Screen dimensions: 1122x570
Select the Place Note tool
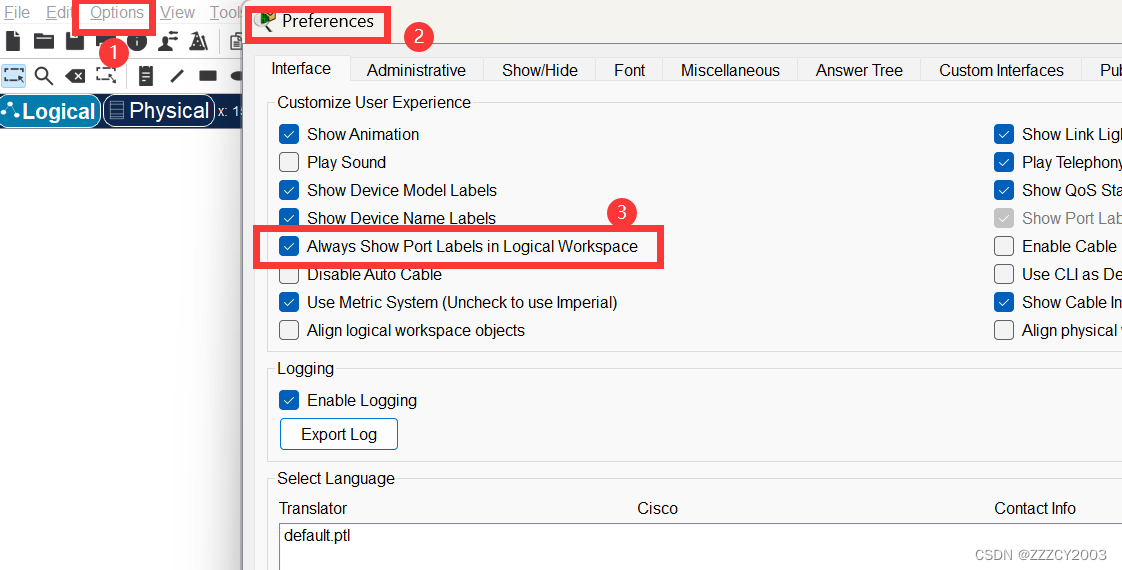(146, 76)
